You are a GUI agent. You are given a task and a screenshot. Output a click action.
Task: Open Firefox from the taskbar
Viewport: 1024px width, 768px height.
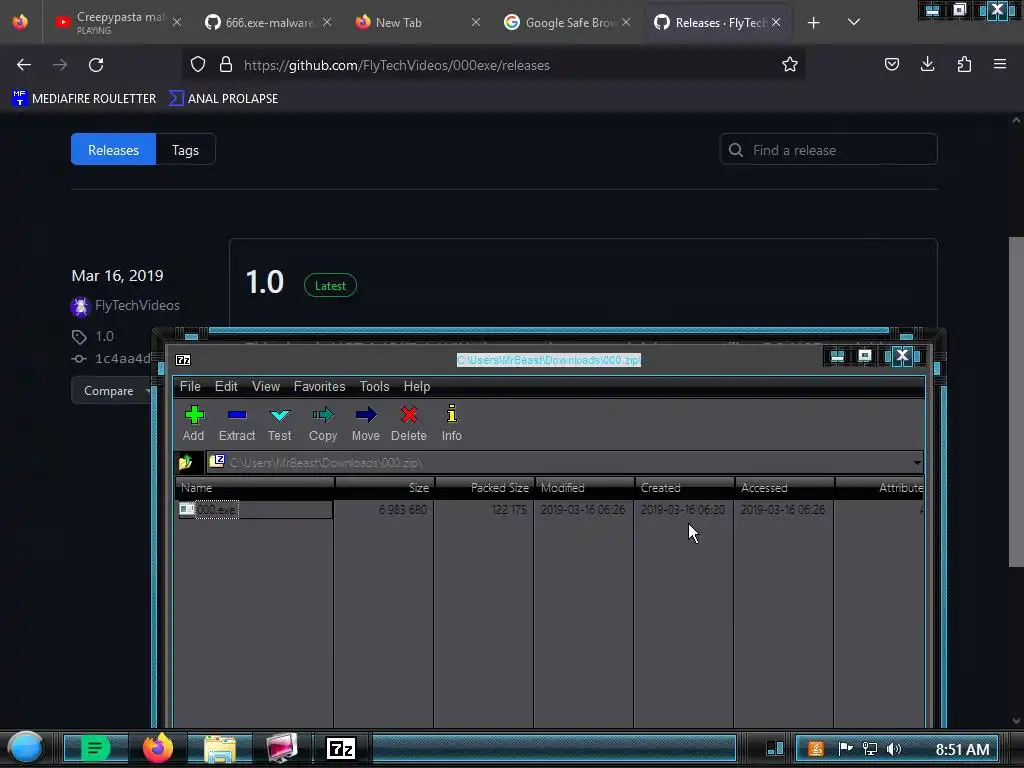click(x=157, y=748)
